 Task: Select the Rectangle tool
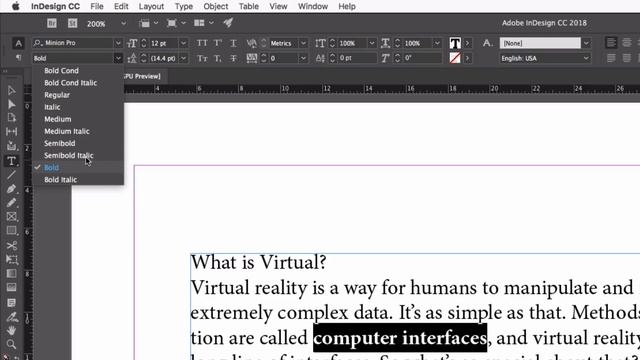point(11,230)
